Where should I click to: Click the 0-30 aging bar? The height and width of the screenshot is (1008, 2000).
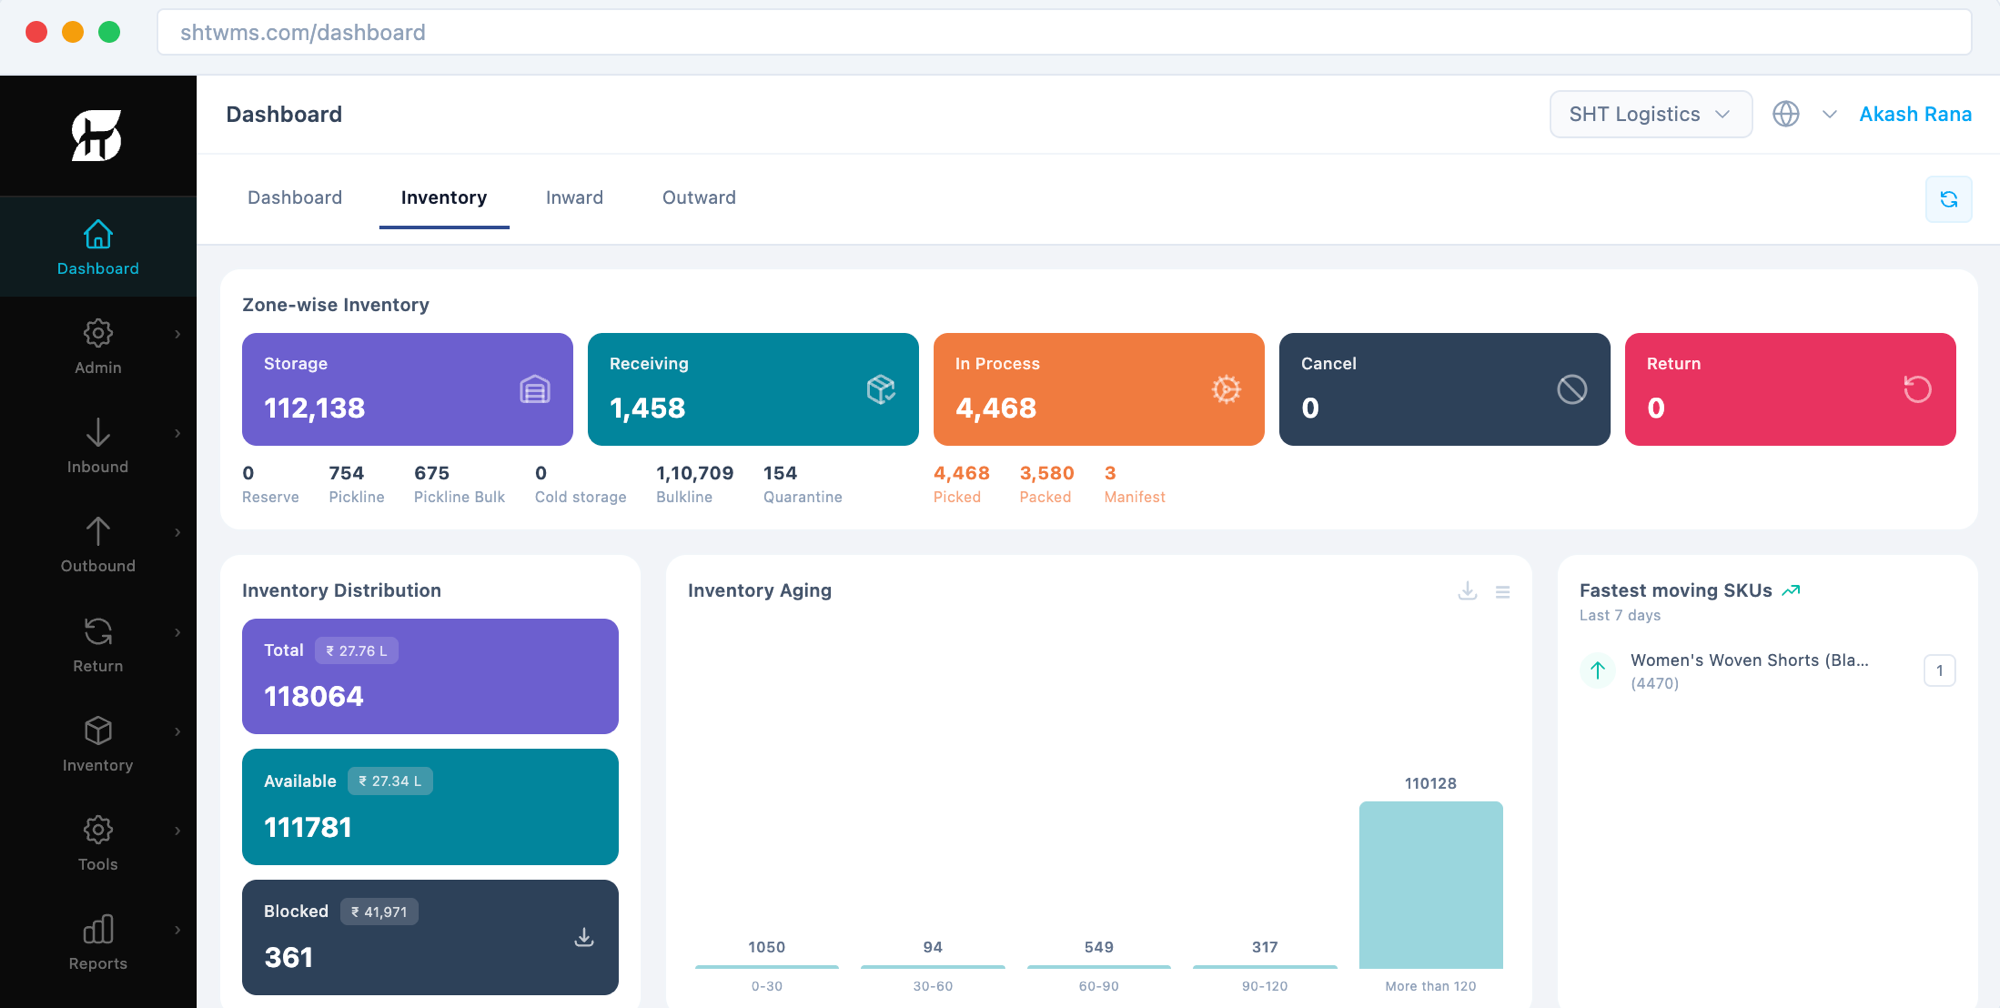[x=767, y=966]
